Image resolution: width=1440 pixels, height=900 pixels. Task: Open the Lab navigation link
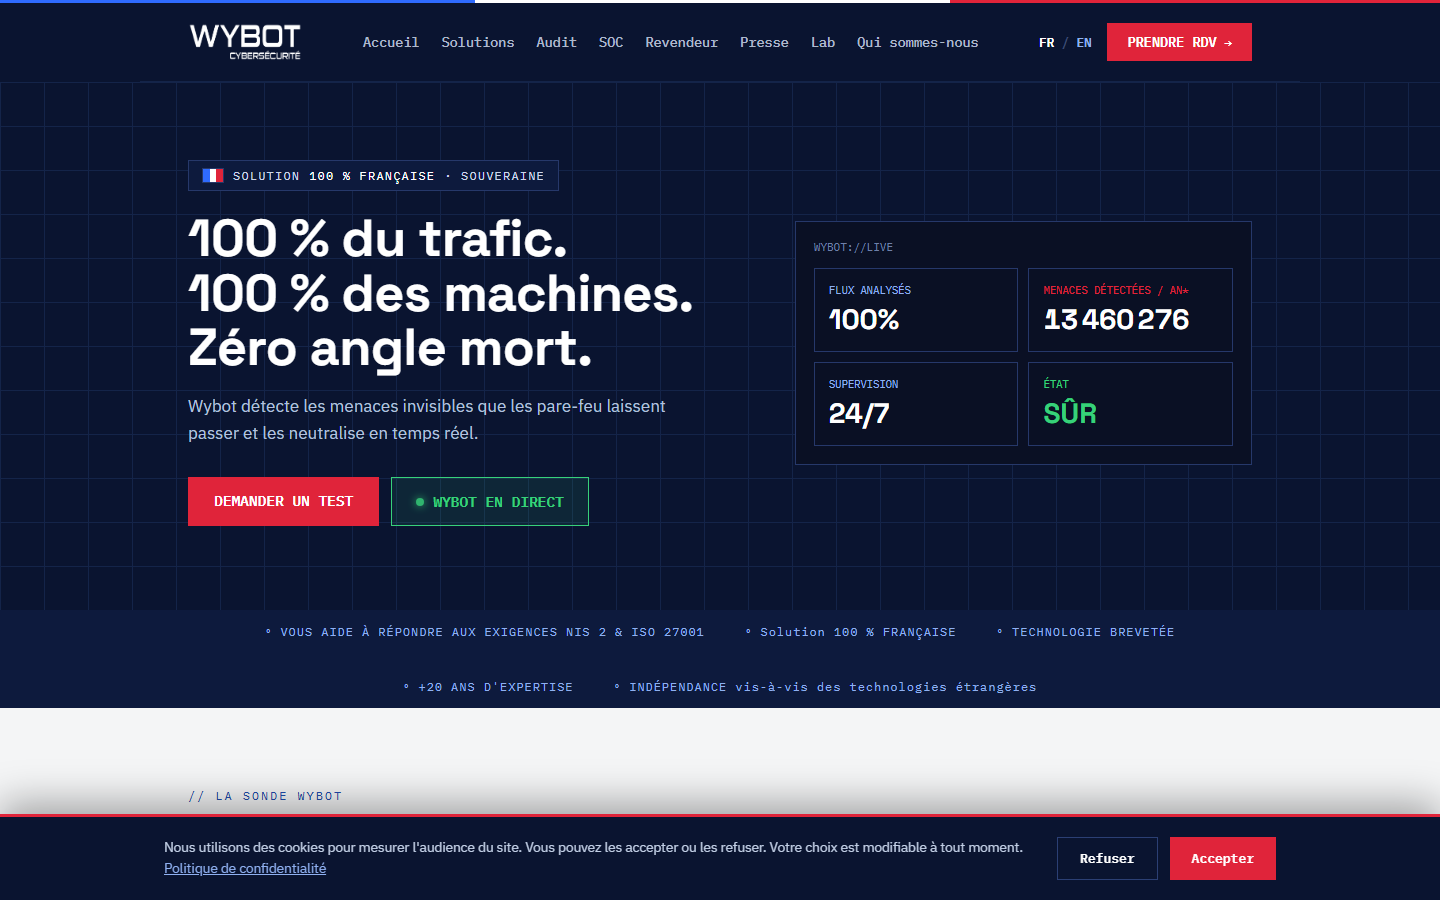823,42
